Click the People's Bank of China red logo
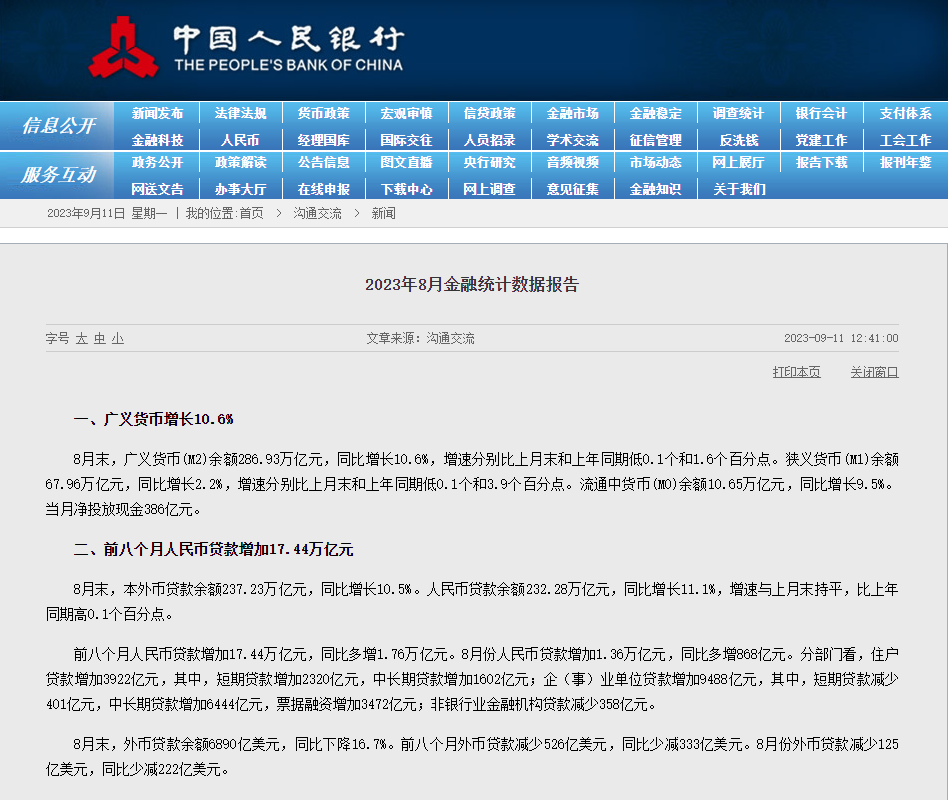The width and height of the screenshot is (952, 800). tap(123, 48)
